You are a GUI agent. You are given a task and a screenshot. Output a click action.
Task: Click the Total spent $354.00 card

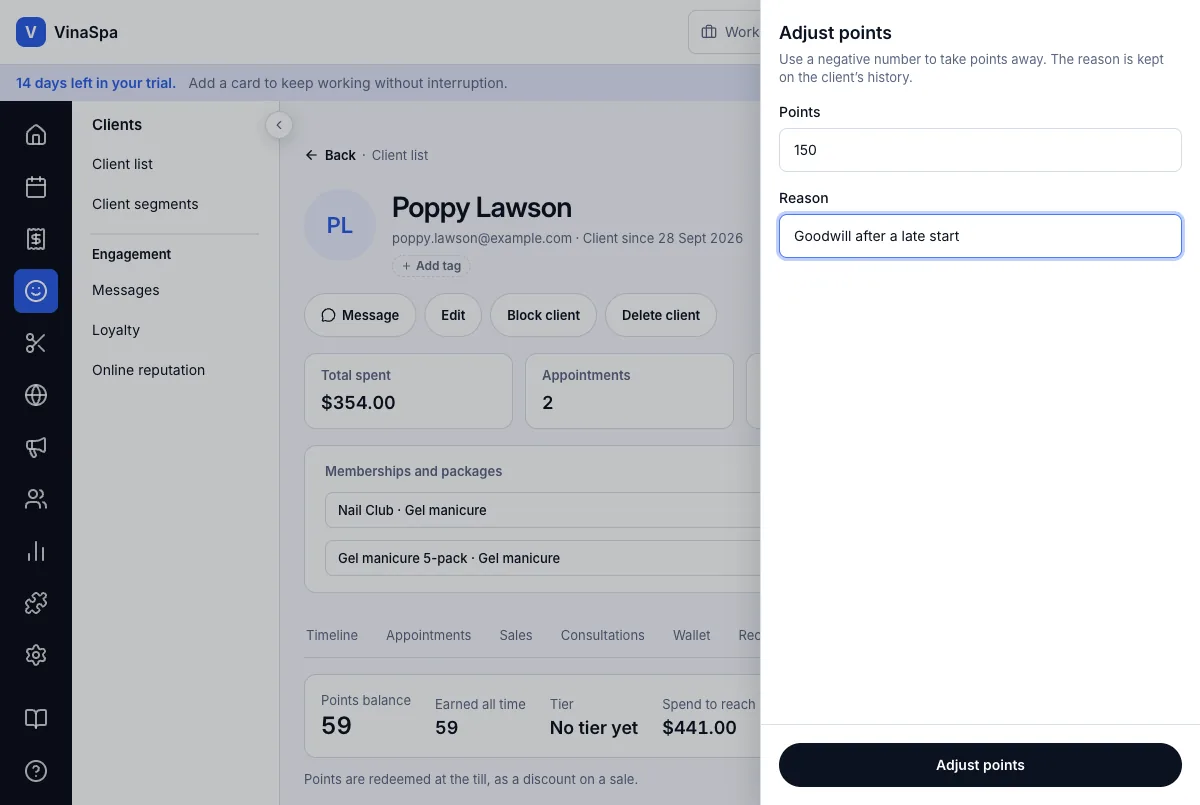[408, 391]
